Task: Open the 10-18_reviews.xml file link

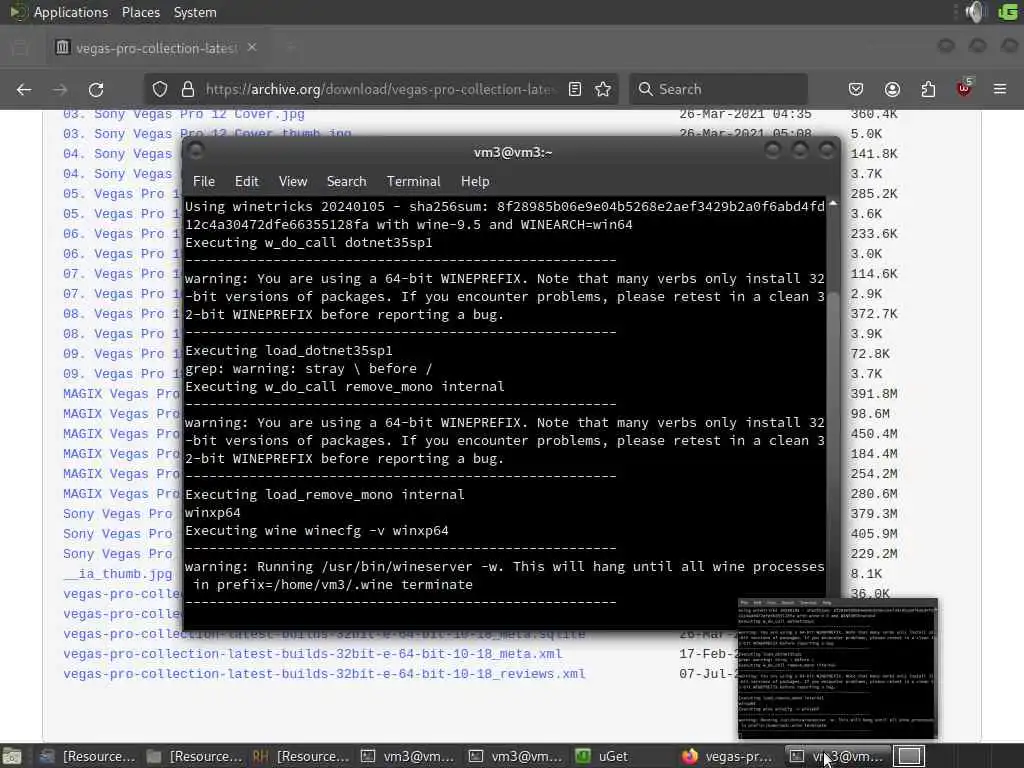Action: pyautogui.click(x=324, y=674)
